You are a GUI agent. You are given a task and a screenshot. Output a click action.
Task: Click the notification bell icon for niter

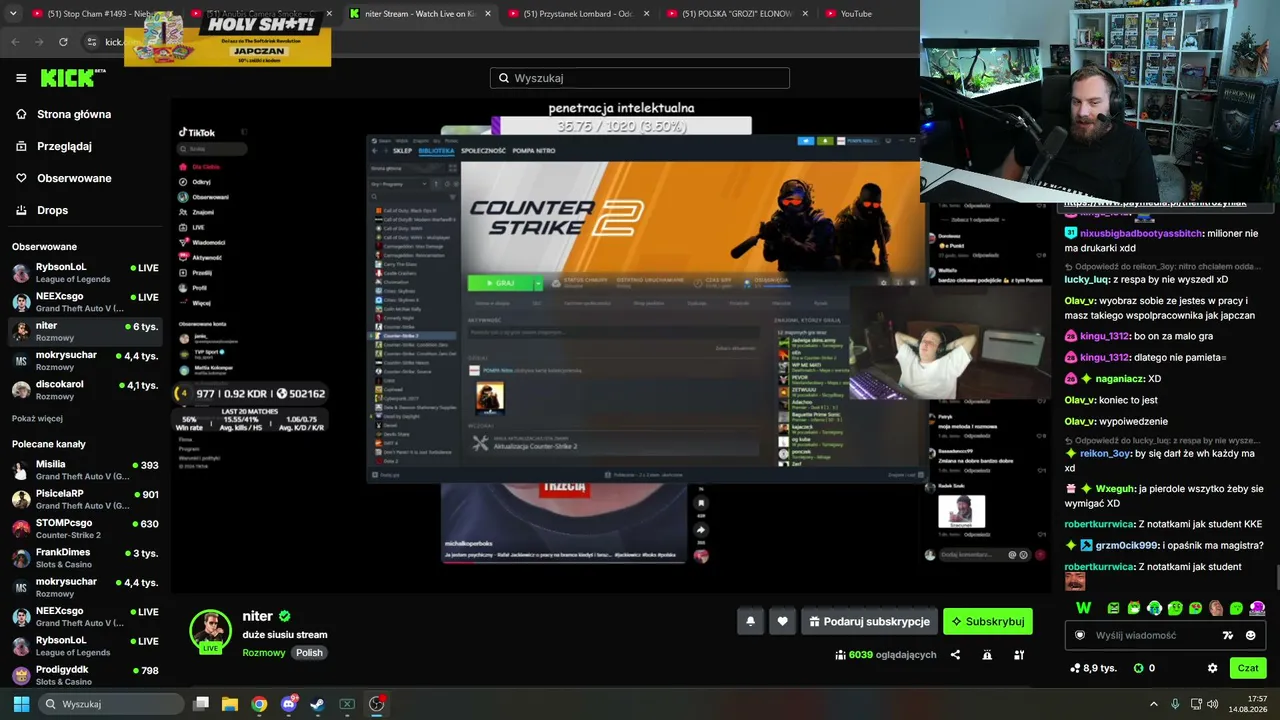point(751,621)
